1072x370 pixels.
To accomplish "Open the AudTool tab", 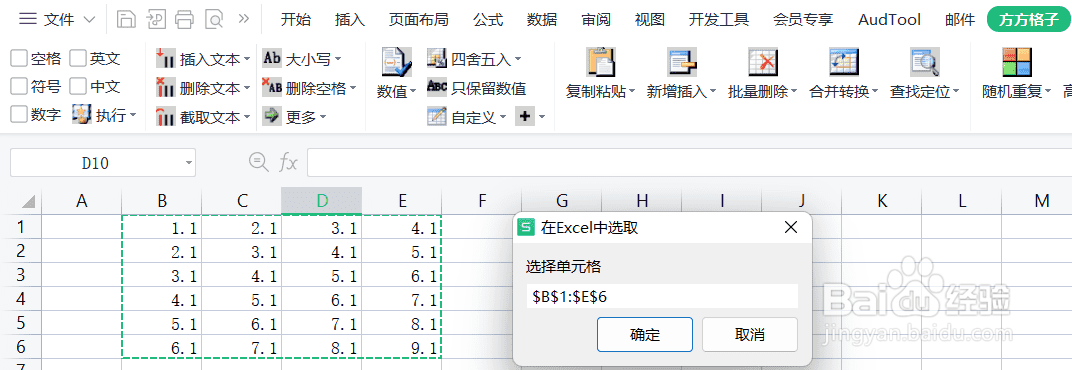I will click(889, 20).
